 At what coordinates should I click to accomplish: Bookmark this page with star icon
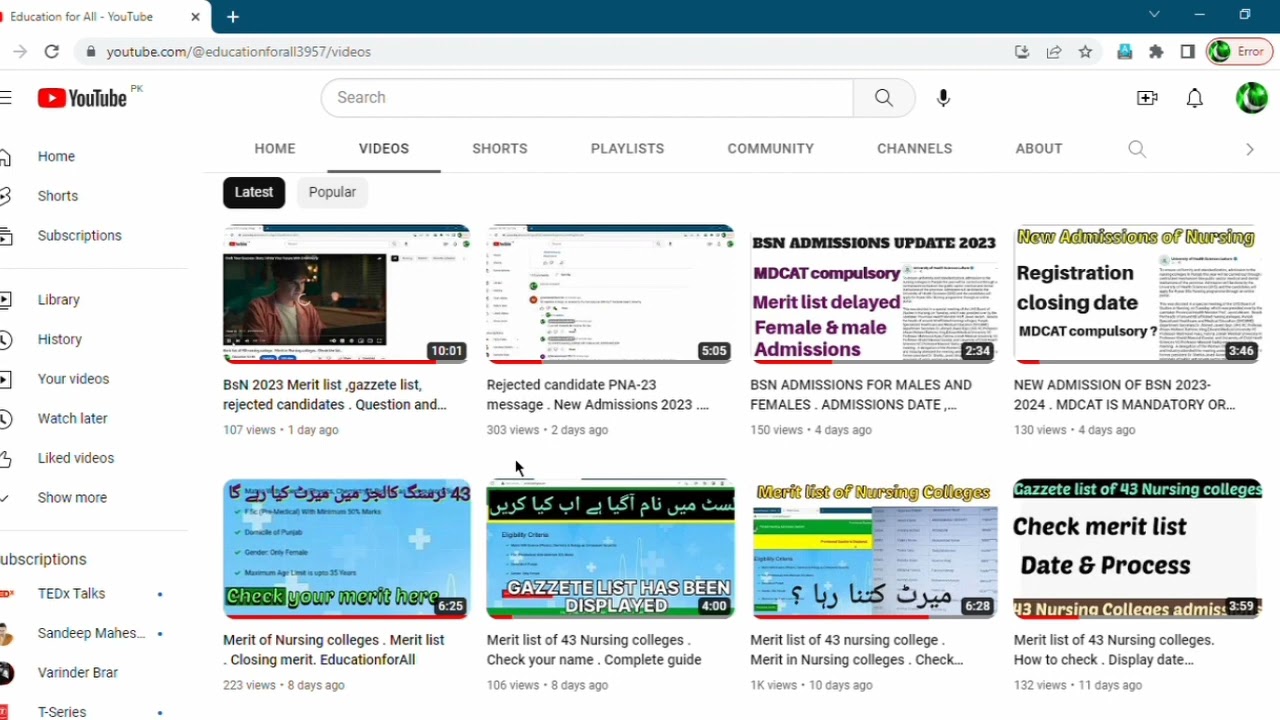pos(1085,52)
